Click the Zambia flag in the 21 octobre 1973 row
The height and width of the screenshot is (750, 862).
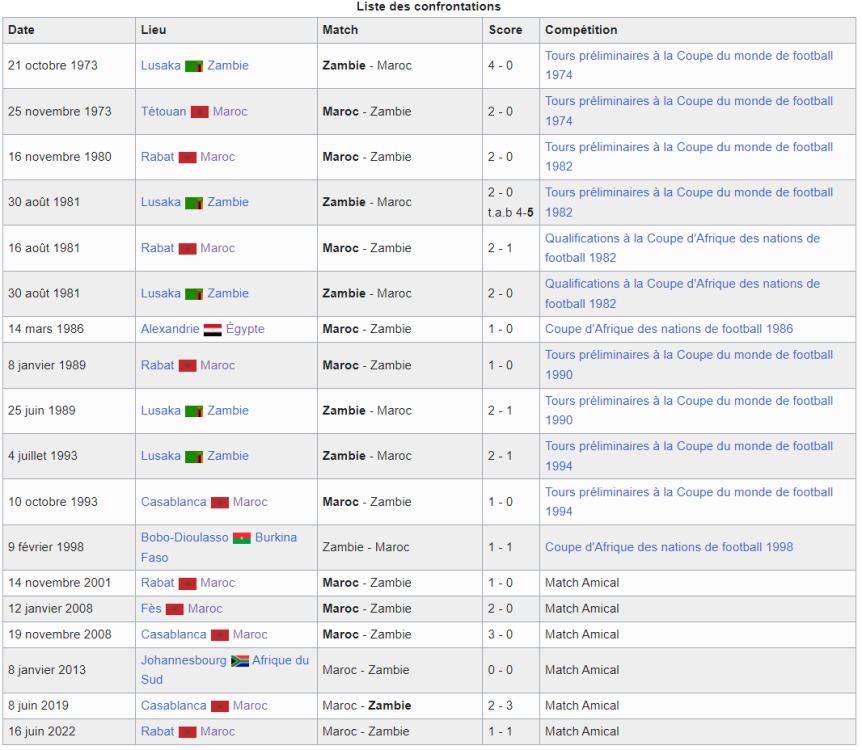(194, 66)
